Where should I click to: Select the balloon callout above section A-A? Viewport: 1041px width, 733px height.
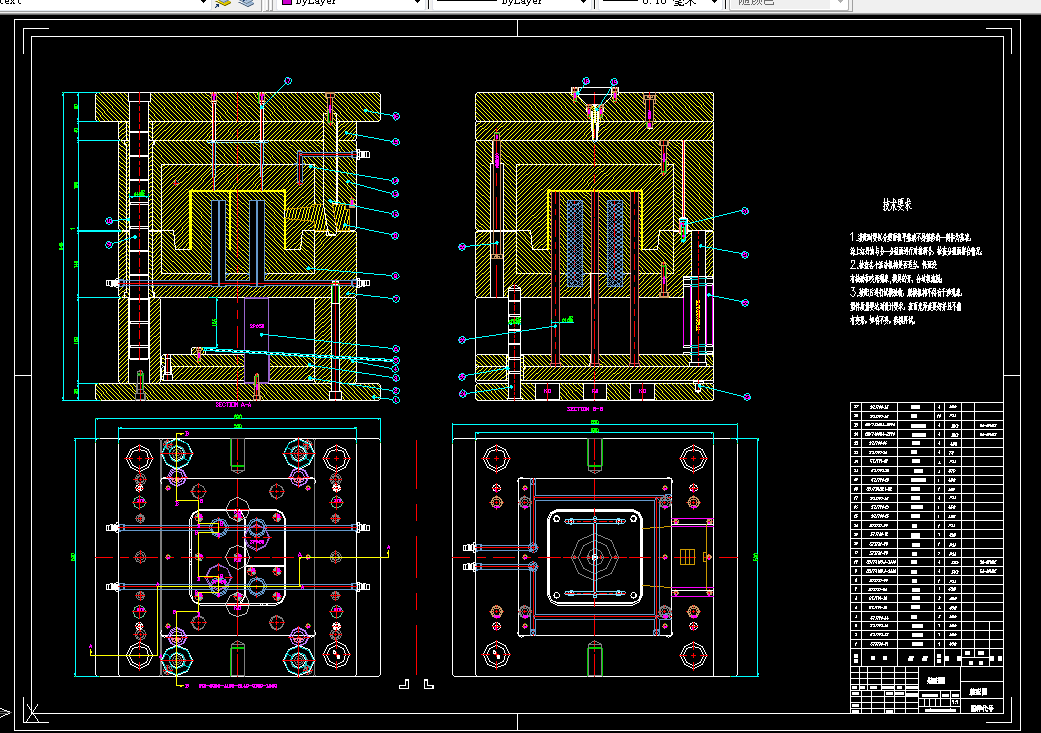pyautogui.click(x=288, y=80)
